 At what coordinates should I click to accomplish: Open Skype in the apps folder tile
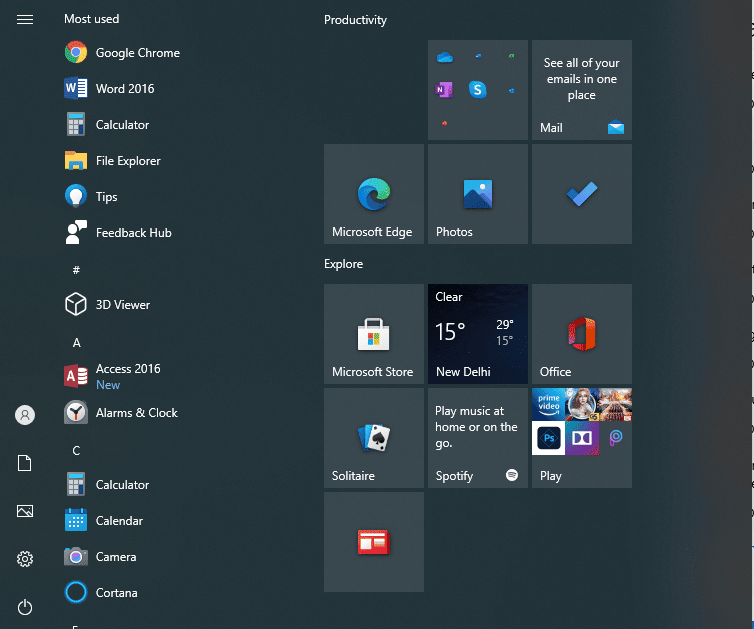pos(478,89)
